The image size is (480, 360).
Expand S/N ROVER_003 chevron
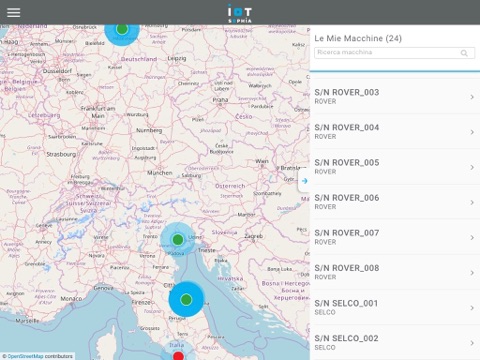click(472, 97)
